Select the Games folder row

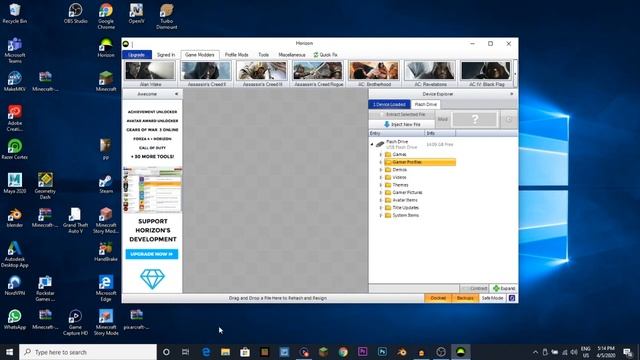pyautogui.click(x=396, y=155)
